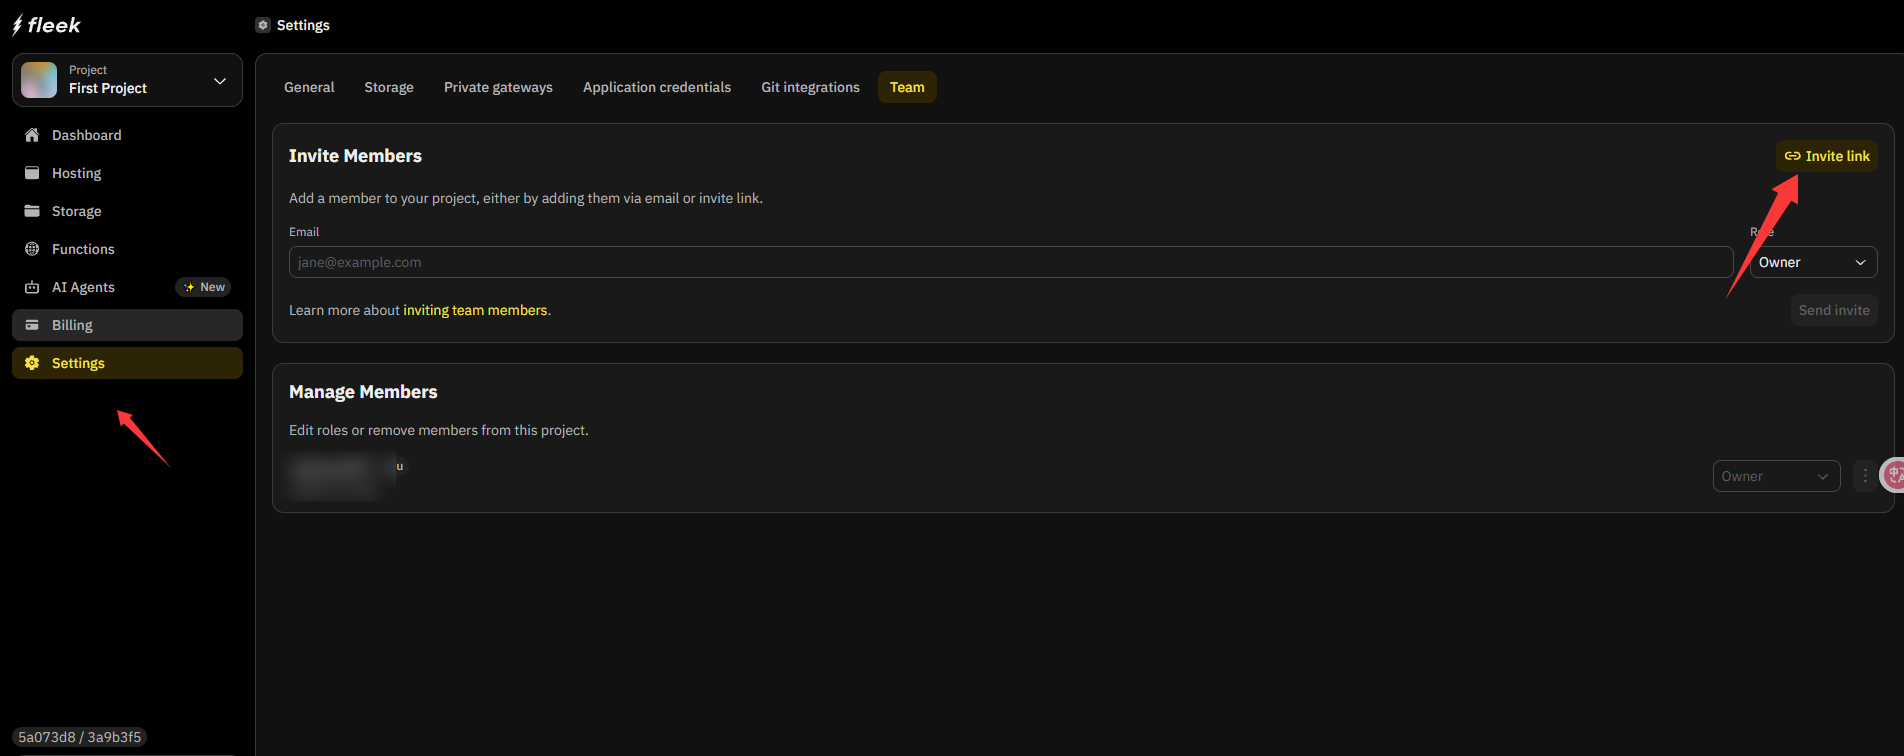This screenshot has width=1904, height=756.
Task: Click the Fleek logo
Action: (47, 25)
